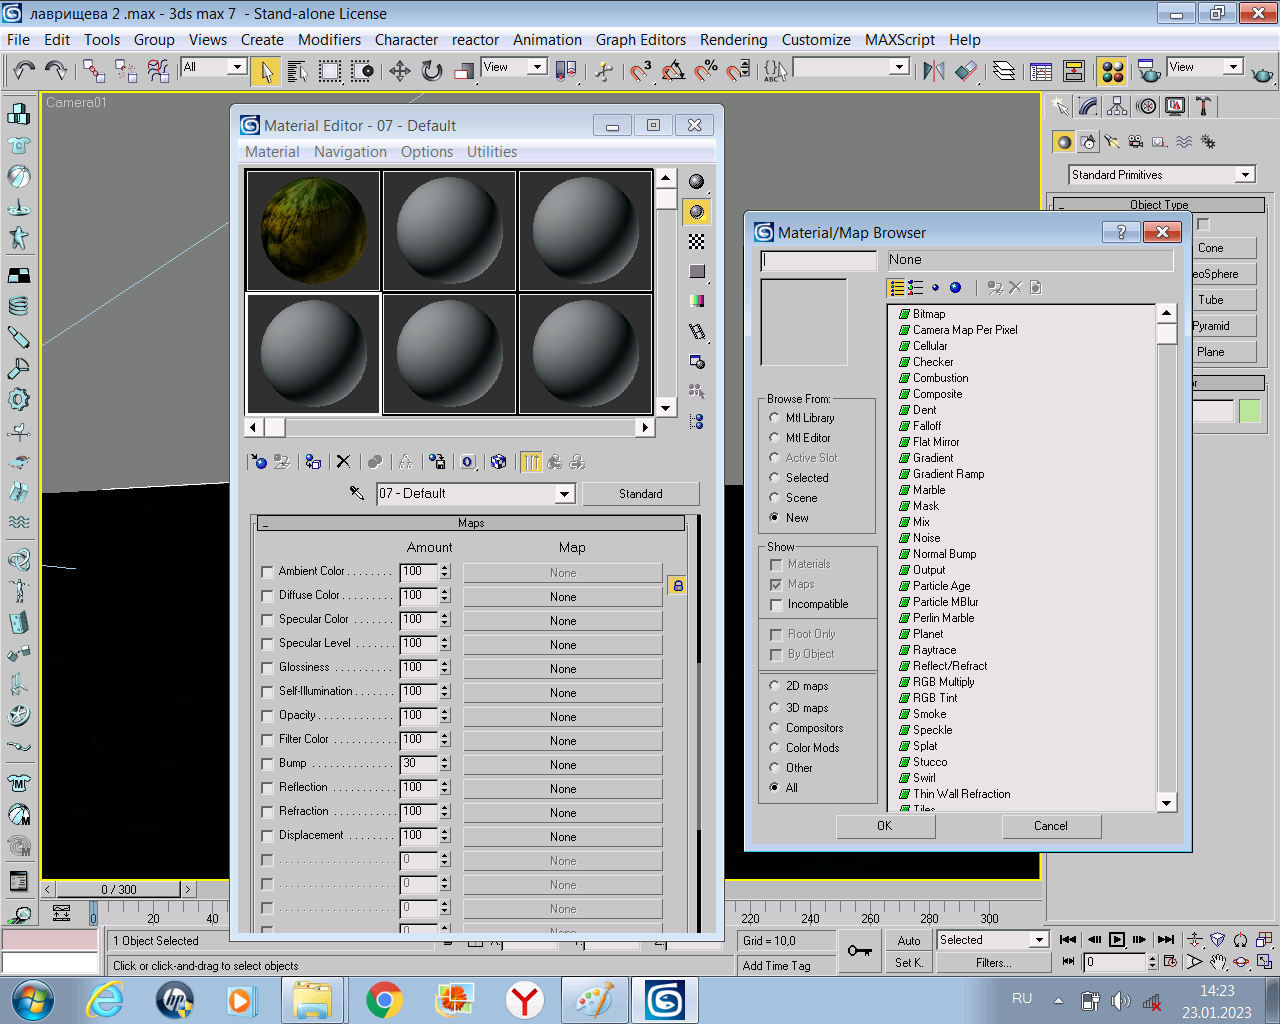Click the Go to End button
The width and height of the screenshot is (1280, 1024).
point(1166,939)
